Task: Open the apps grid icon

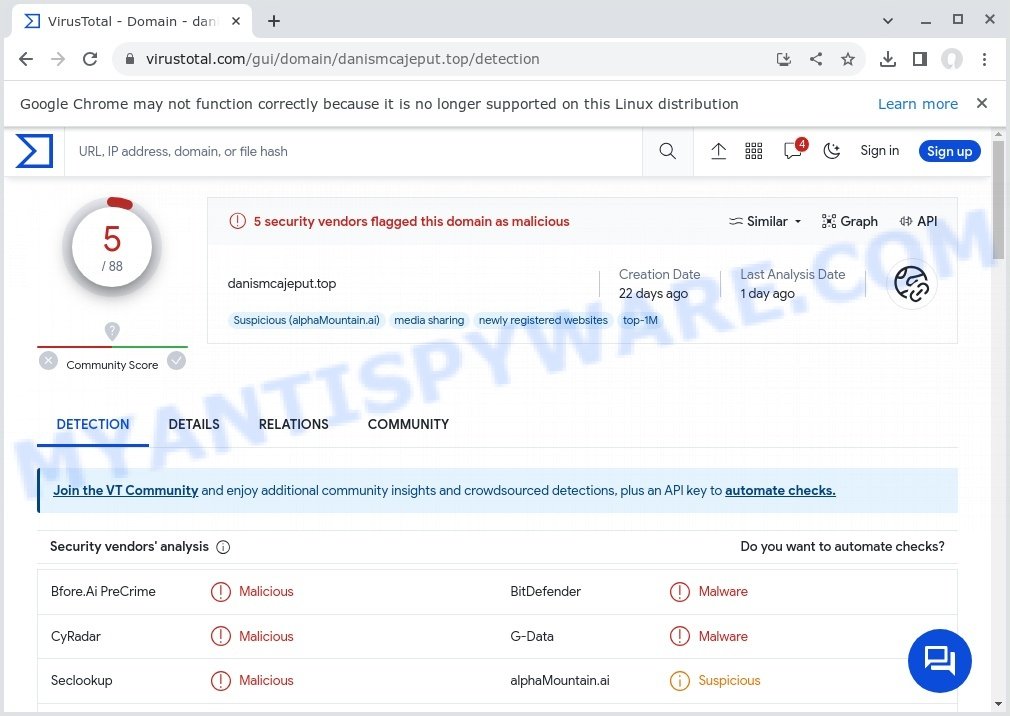Action: [x=754, y=151]
